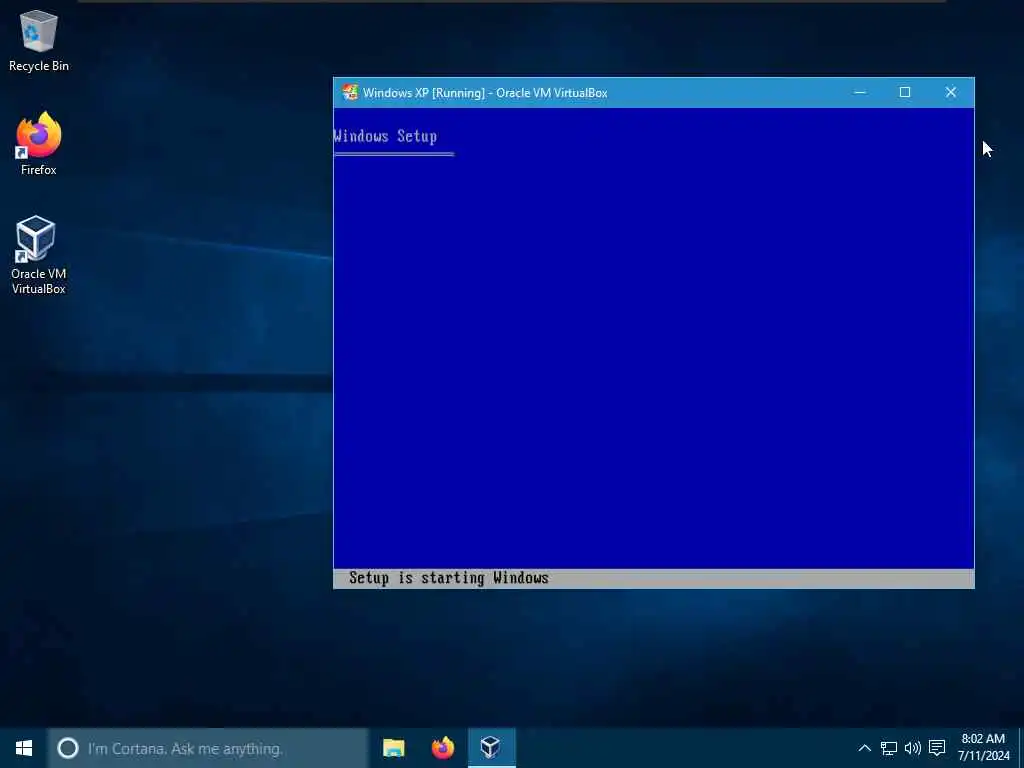Open the Windows Start menu
1024x768 pixels.
[x=24, y=748]
